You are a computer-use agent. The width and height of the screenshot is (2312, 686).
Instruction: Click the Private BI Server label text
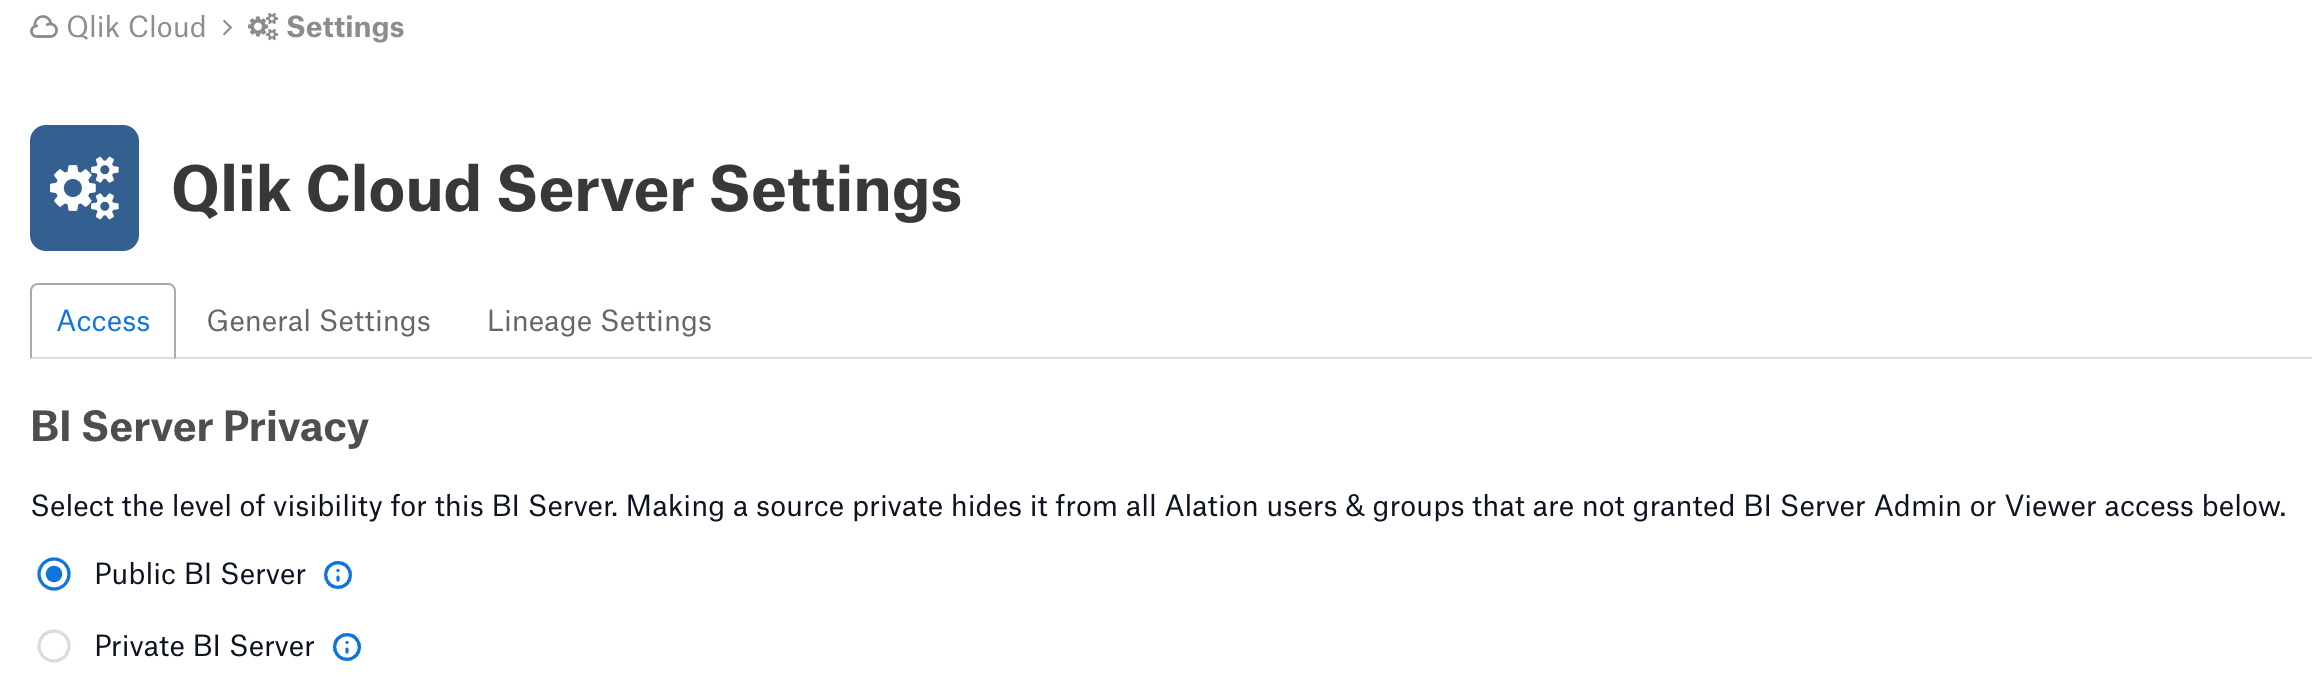[204, 646]
